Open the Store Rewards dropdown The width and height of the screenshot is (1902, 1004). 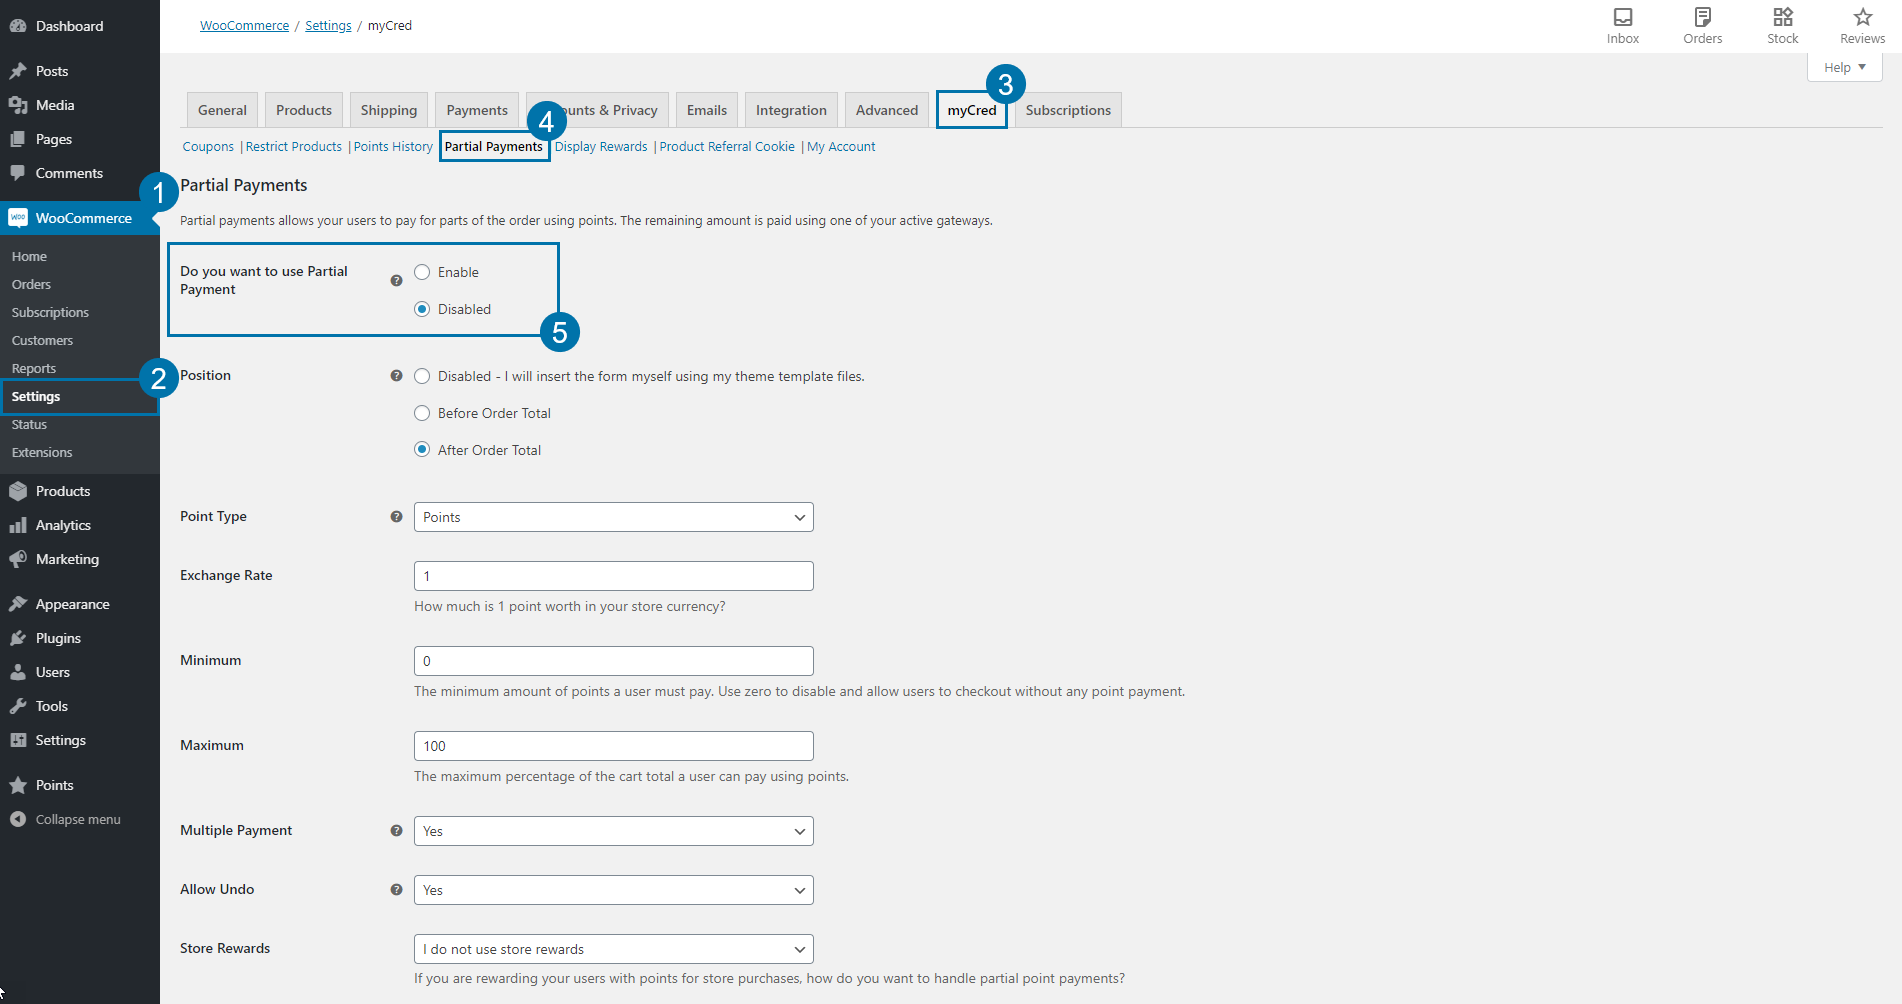pos(614,949)
